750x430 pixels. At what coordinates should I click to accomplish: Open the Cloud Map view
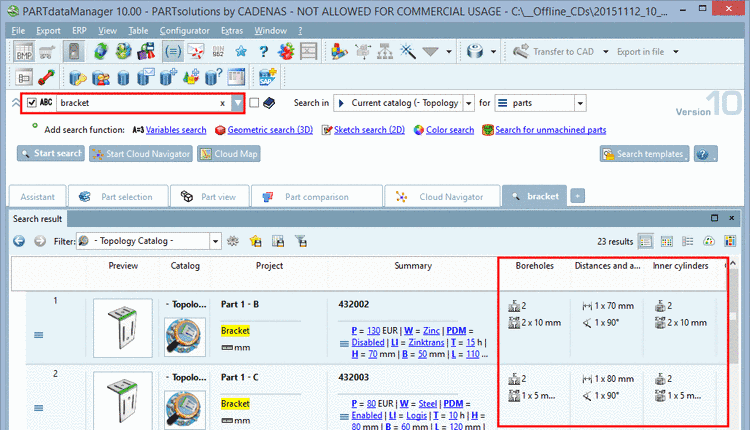pyautogui.click(x=228, y=154)
